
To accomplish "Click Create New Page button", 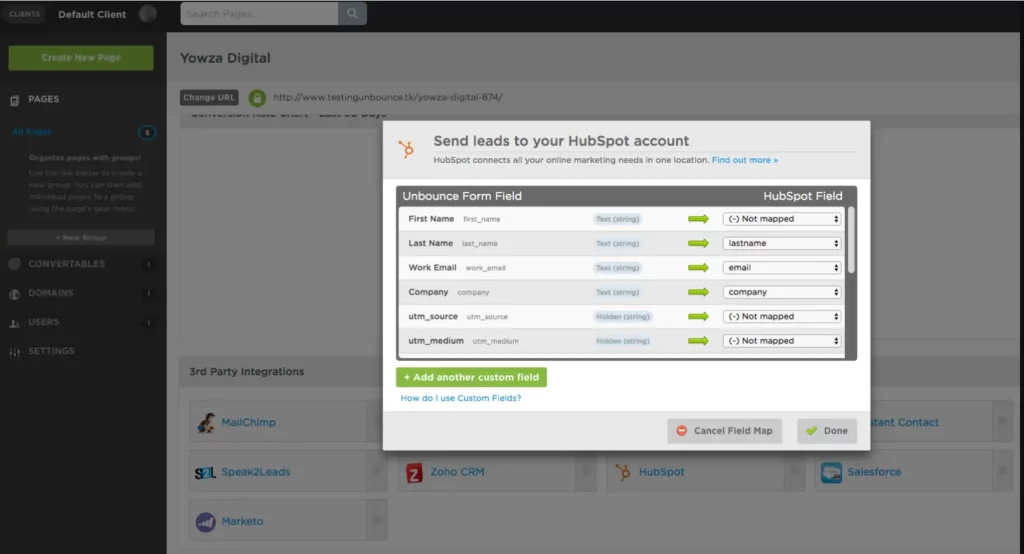I will [81, 57].
